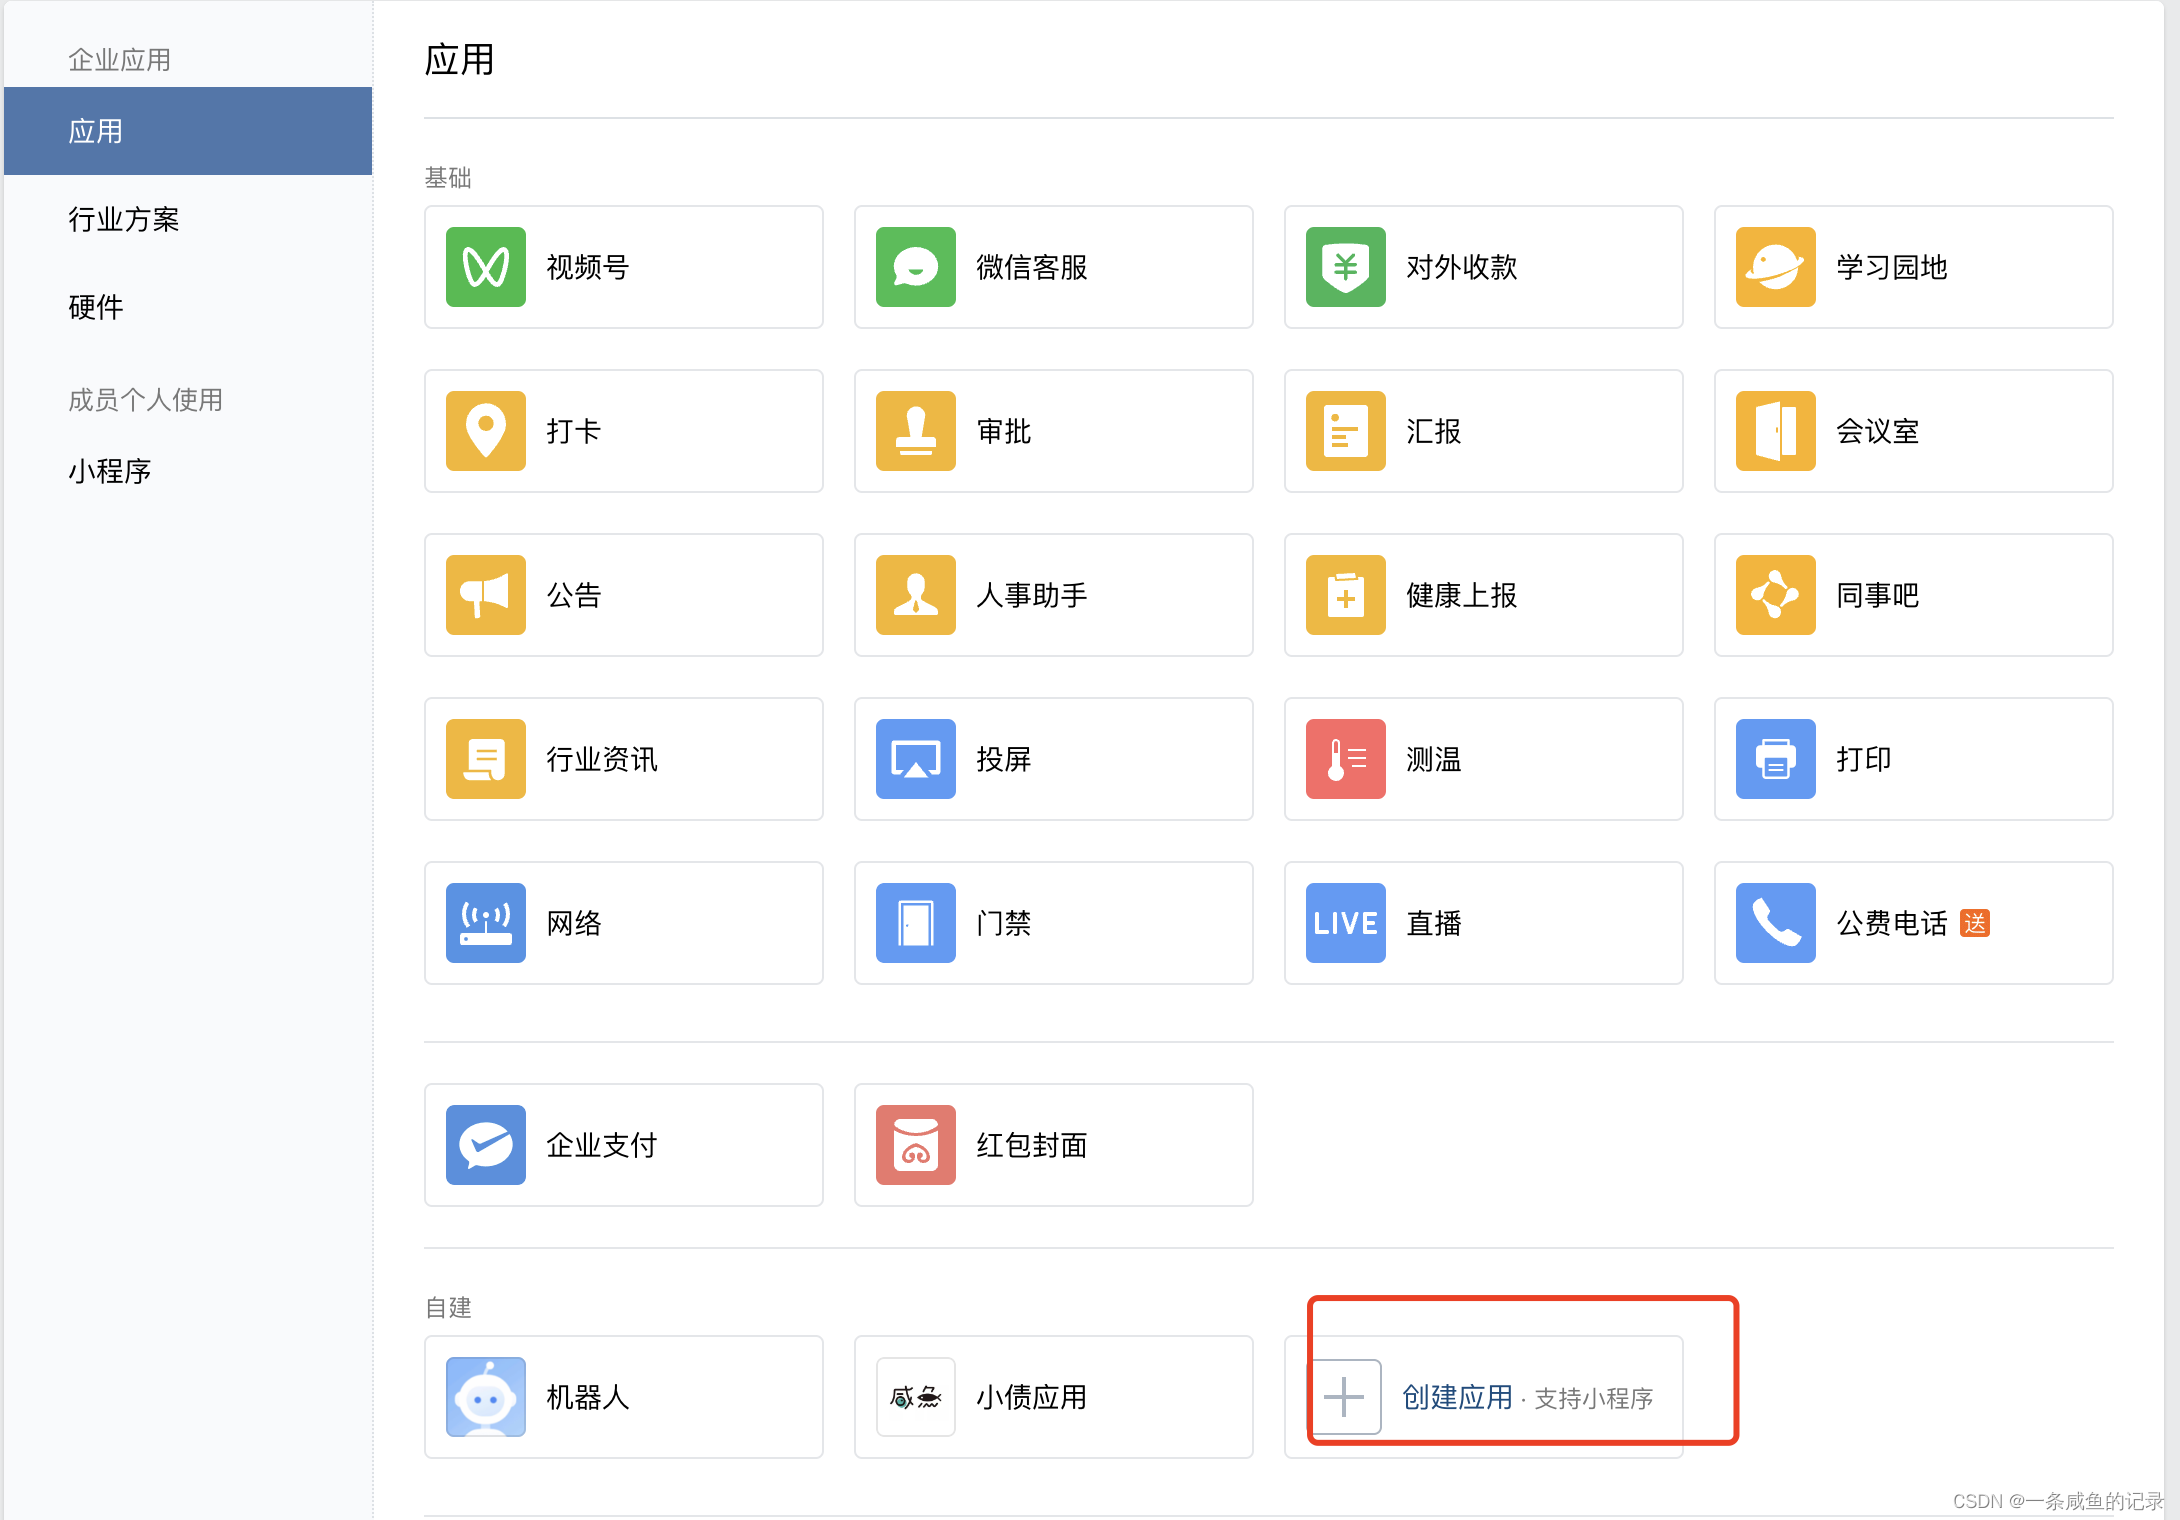The height and width of the screenshot is (1520, 2180).
Task: Click the 微信客服 chat icon
Action: 916,267
